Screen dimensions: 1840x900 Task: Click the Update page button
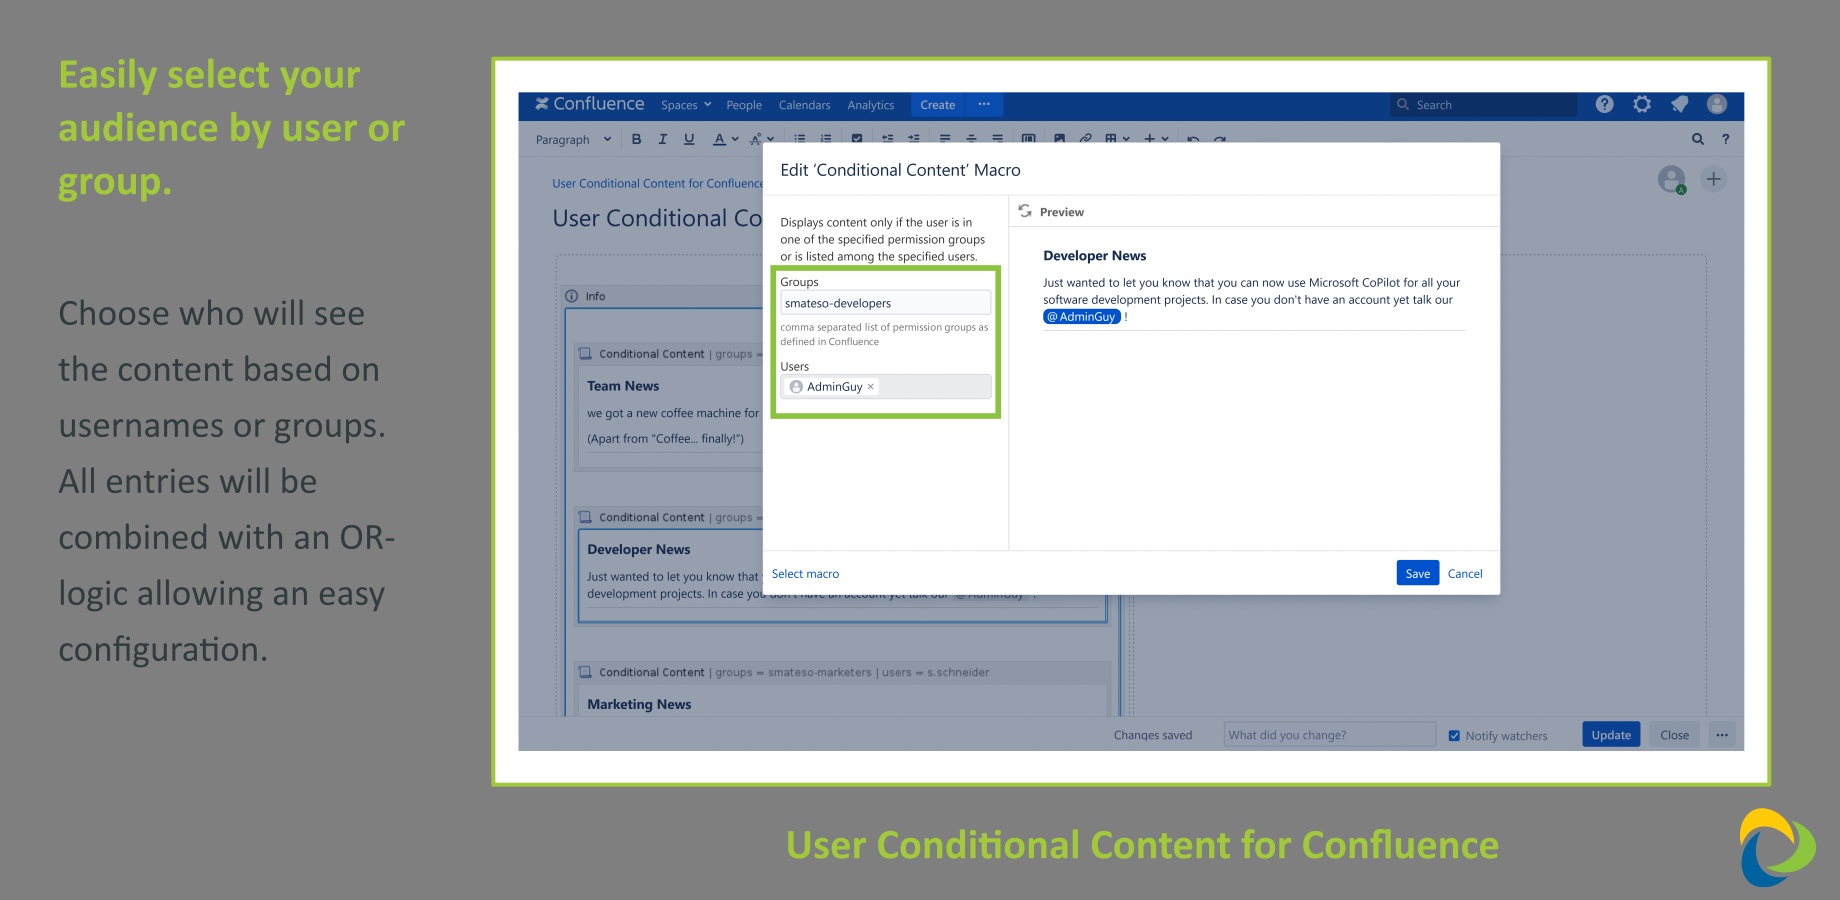[1611, 735]
